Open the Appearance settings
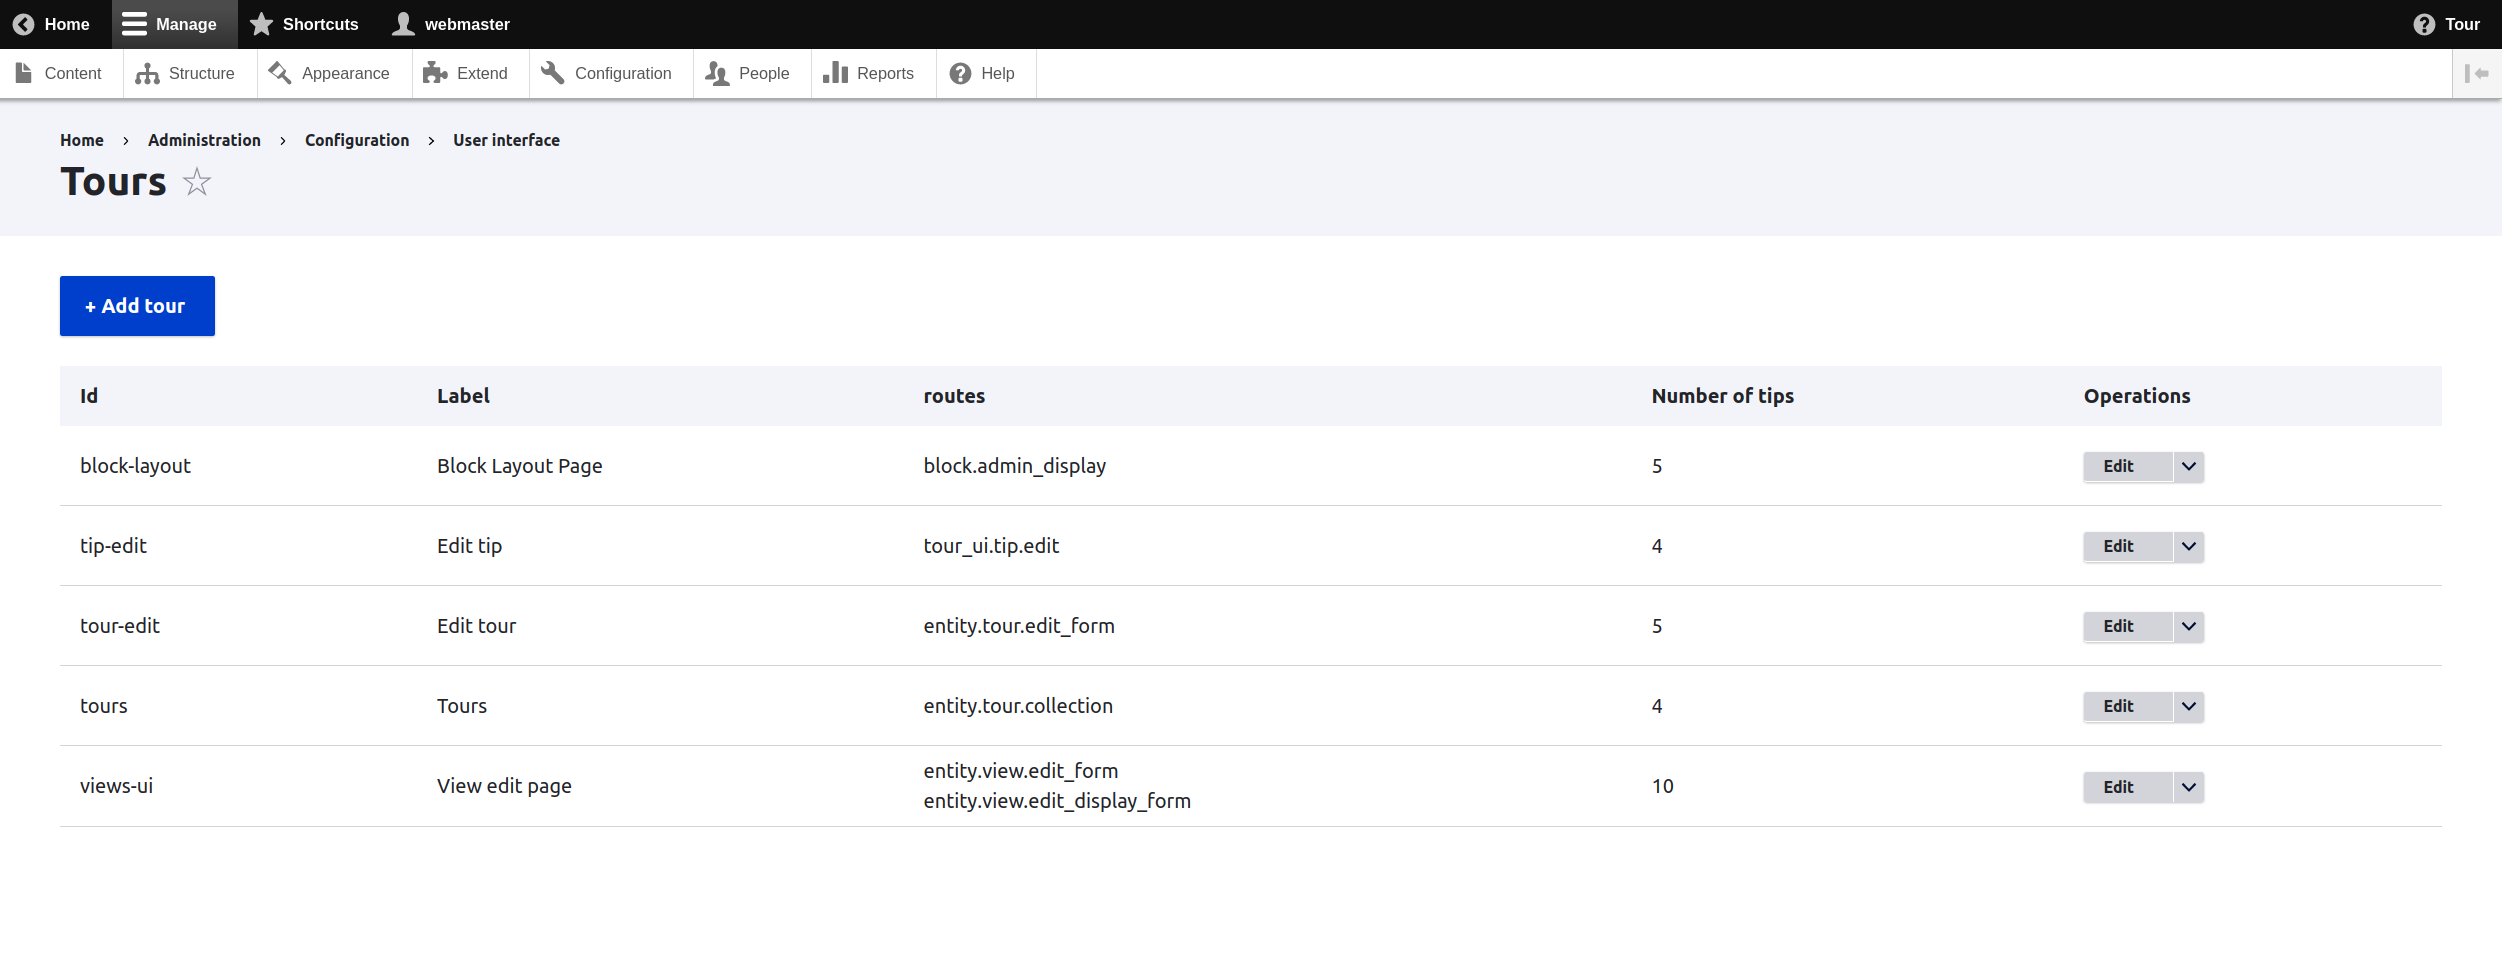 coord(330,74)
